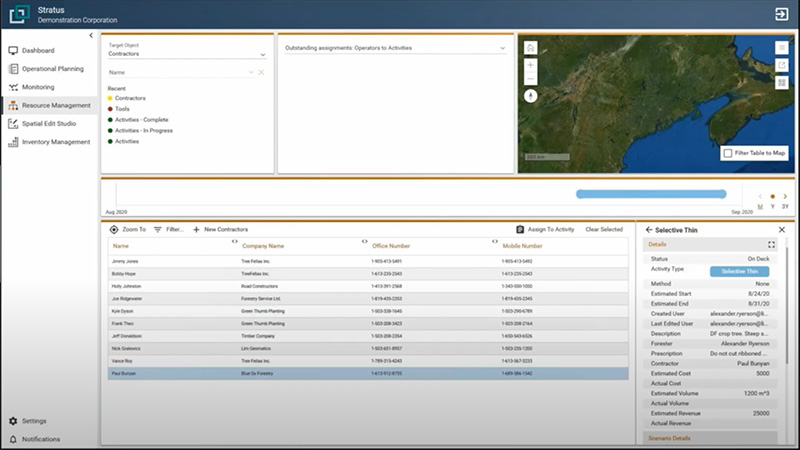The height and width of the screenshot is (450, 800).
Task: Expand the Details section fullscreen icon
Action: [771, 245]
